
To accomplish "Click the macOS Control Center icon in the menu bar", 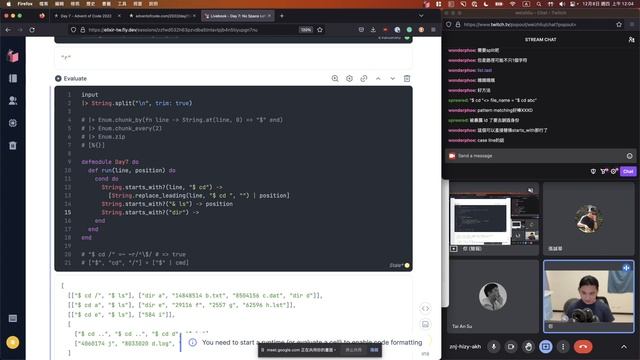I will [573, 4].
